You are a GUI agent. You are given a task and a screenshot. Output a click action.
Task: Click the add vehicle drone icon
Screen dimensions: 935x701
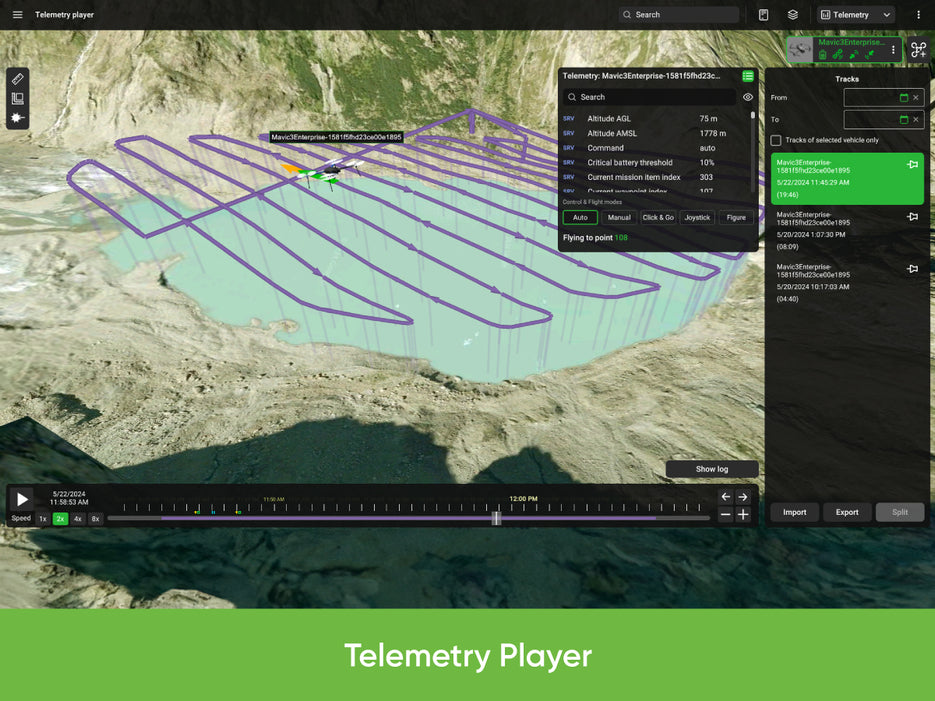pos(918,49)
